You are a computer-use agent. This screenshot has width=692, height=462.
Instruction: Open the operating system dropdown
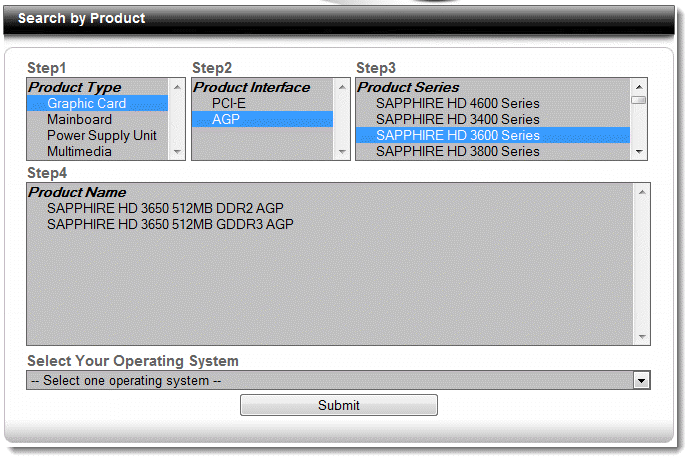tap(338, 380)
